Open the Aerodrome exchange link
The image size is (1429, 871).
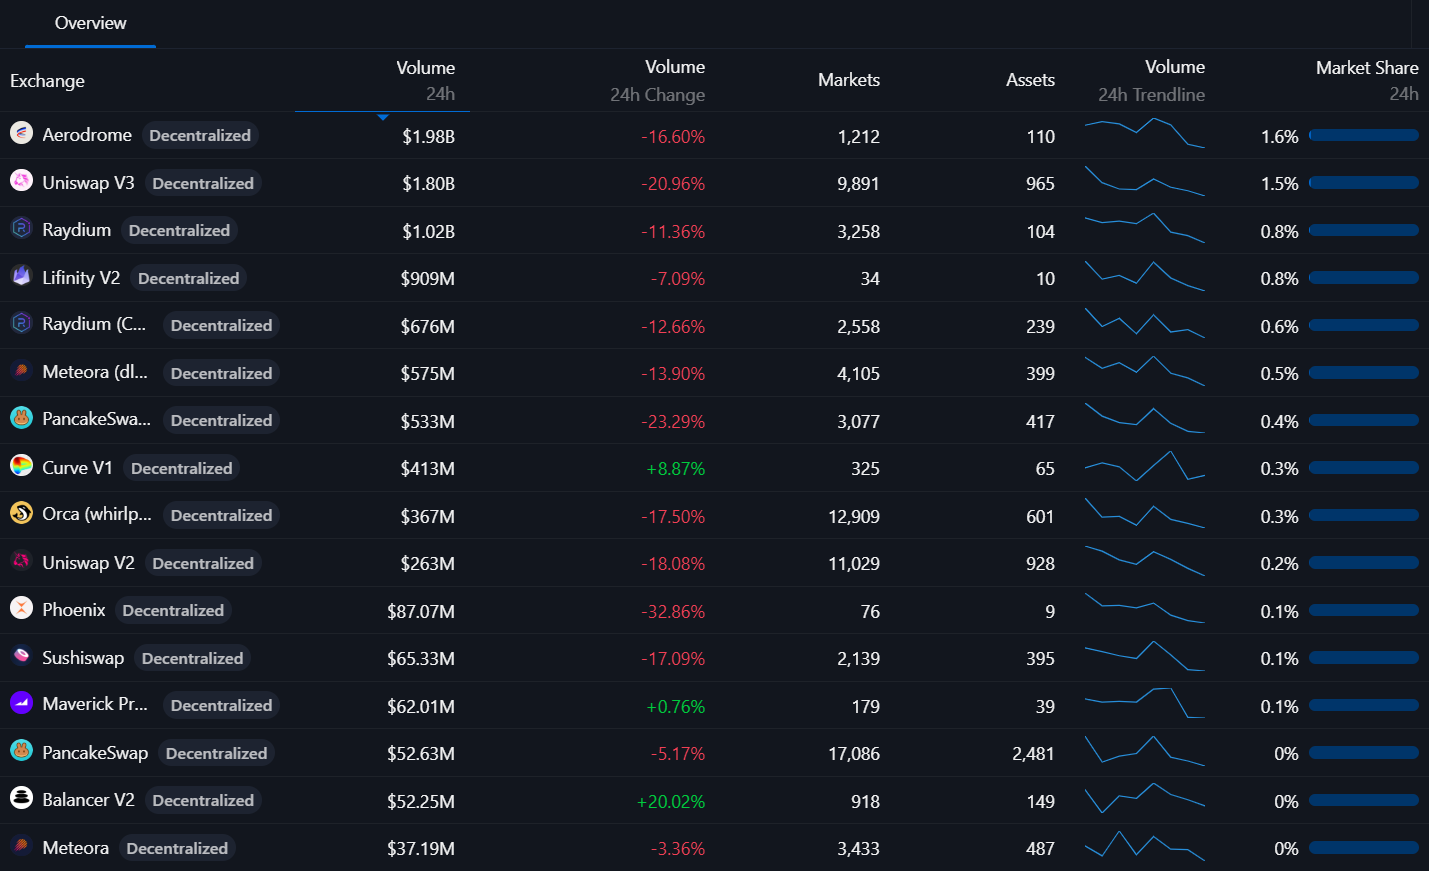[x=87, y=135]
